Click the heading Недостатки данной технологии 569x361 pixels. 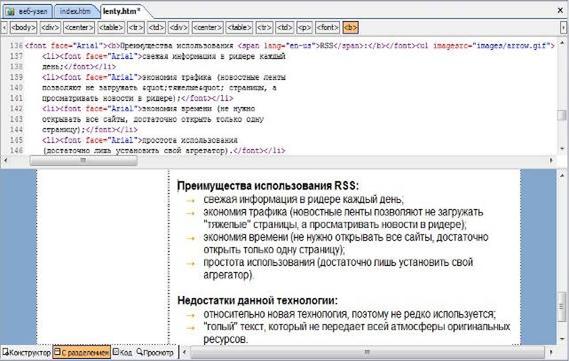pos(257,301)
